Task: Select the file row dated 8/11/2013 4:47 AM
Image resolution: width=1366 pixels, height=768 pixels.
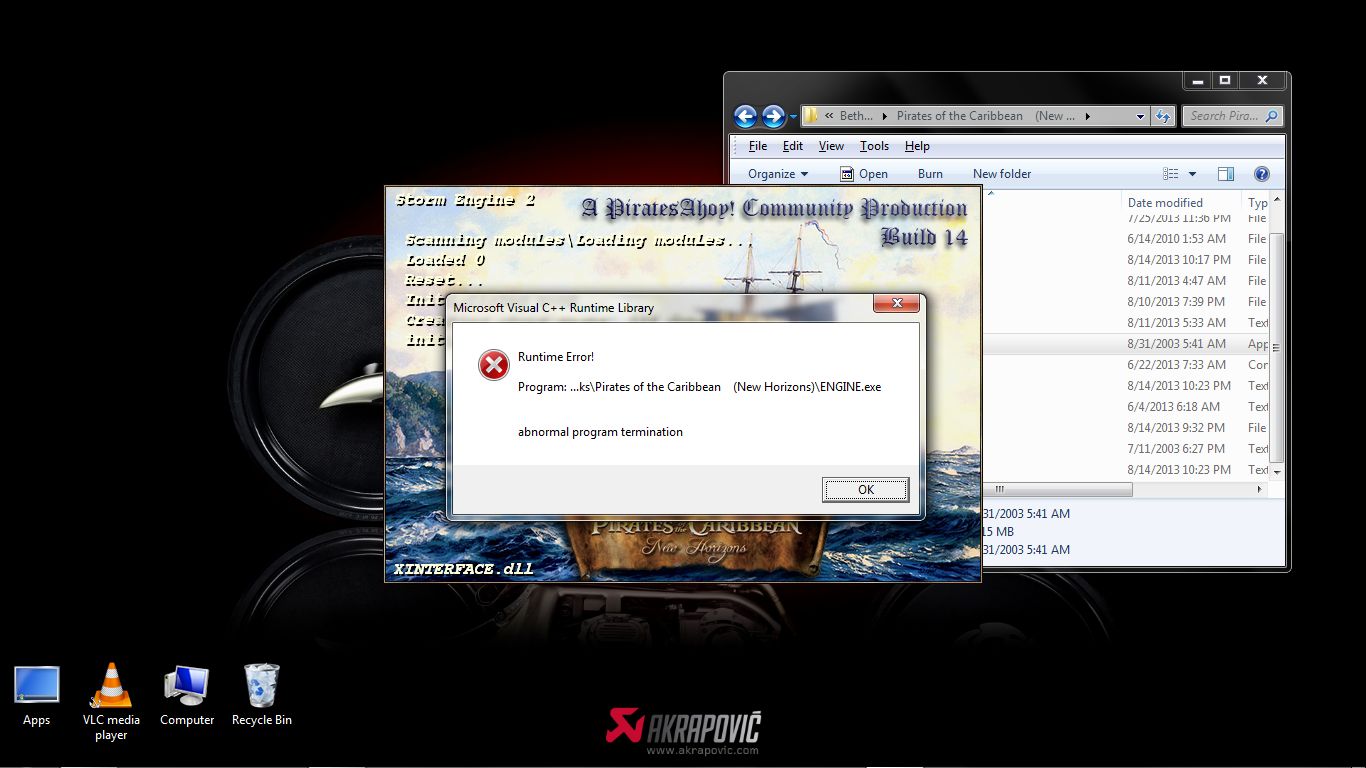Action: coord(1127,281)
